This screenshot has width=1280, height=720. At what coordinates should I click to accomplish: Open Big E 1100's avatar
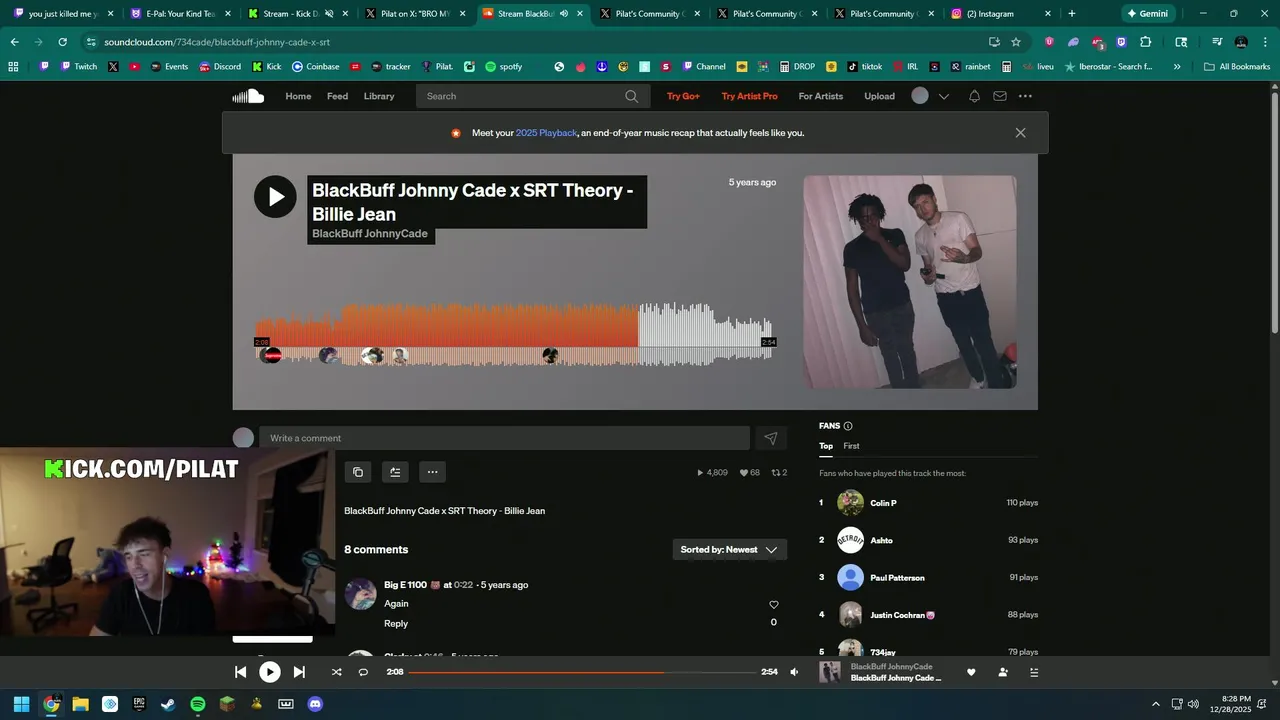point(360,593)
